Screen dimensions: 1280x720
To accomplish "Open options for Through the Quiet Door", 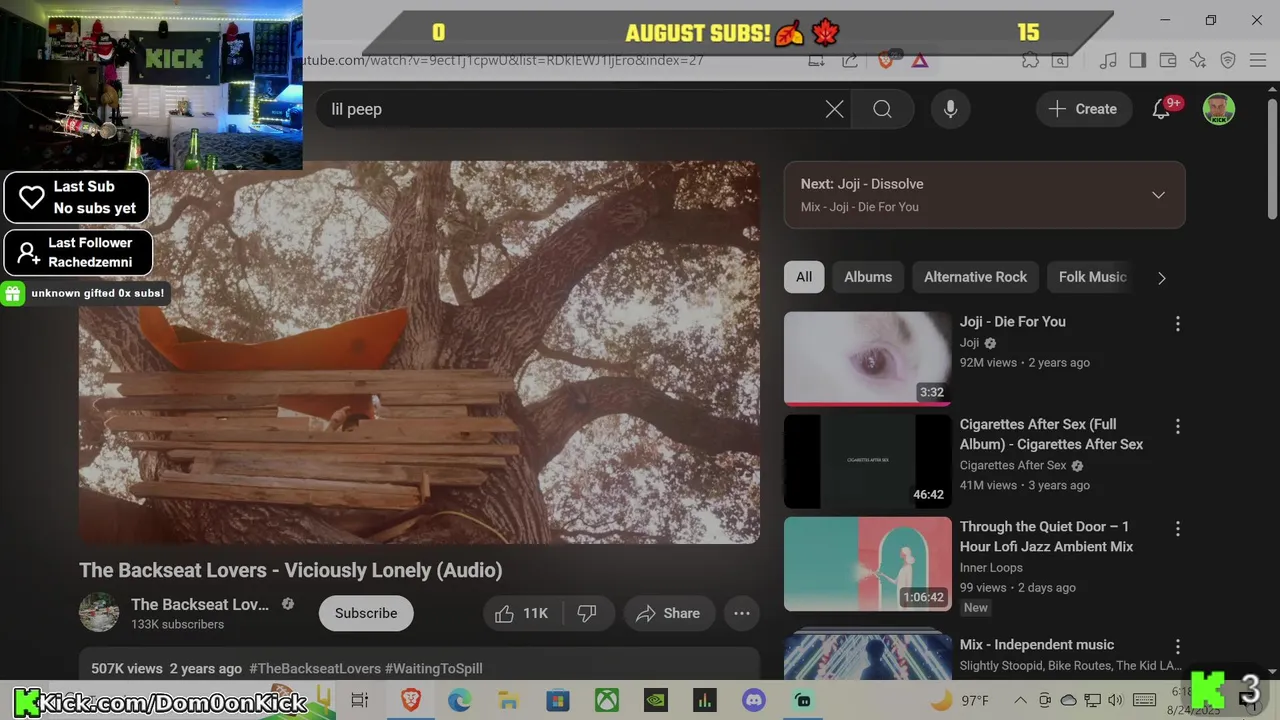I will point(1177,528).
